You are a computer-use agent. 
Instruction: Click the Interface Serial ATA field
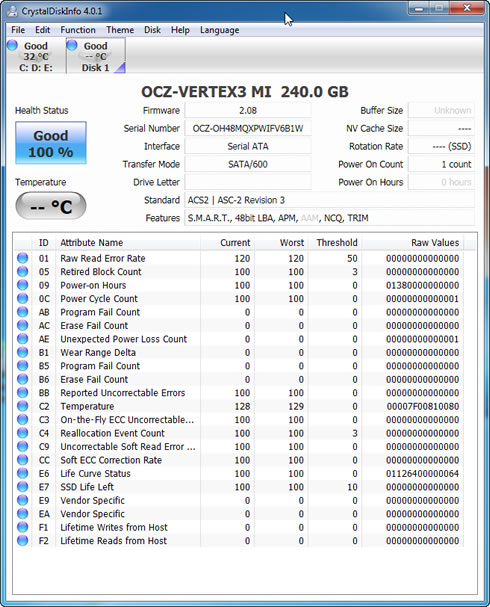[x=248, y=146]
